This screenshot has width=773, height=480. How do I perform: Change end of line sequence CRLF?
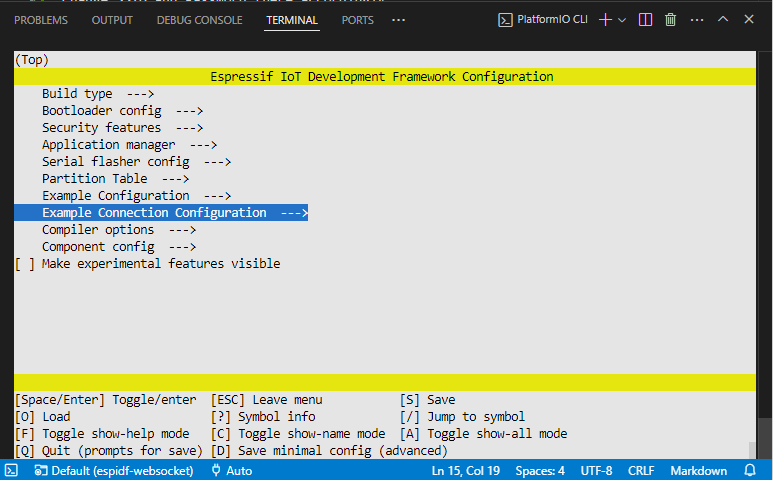(641, 471)
